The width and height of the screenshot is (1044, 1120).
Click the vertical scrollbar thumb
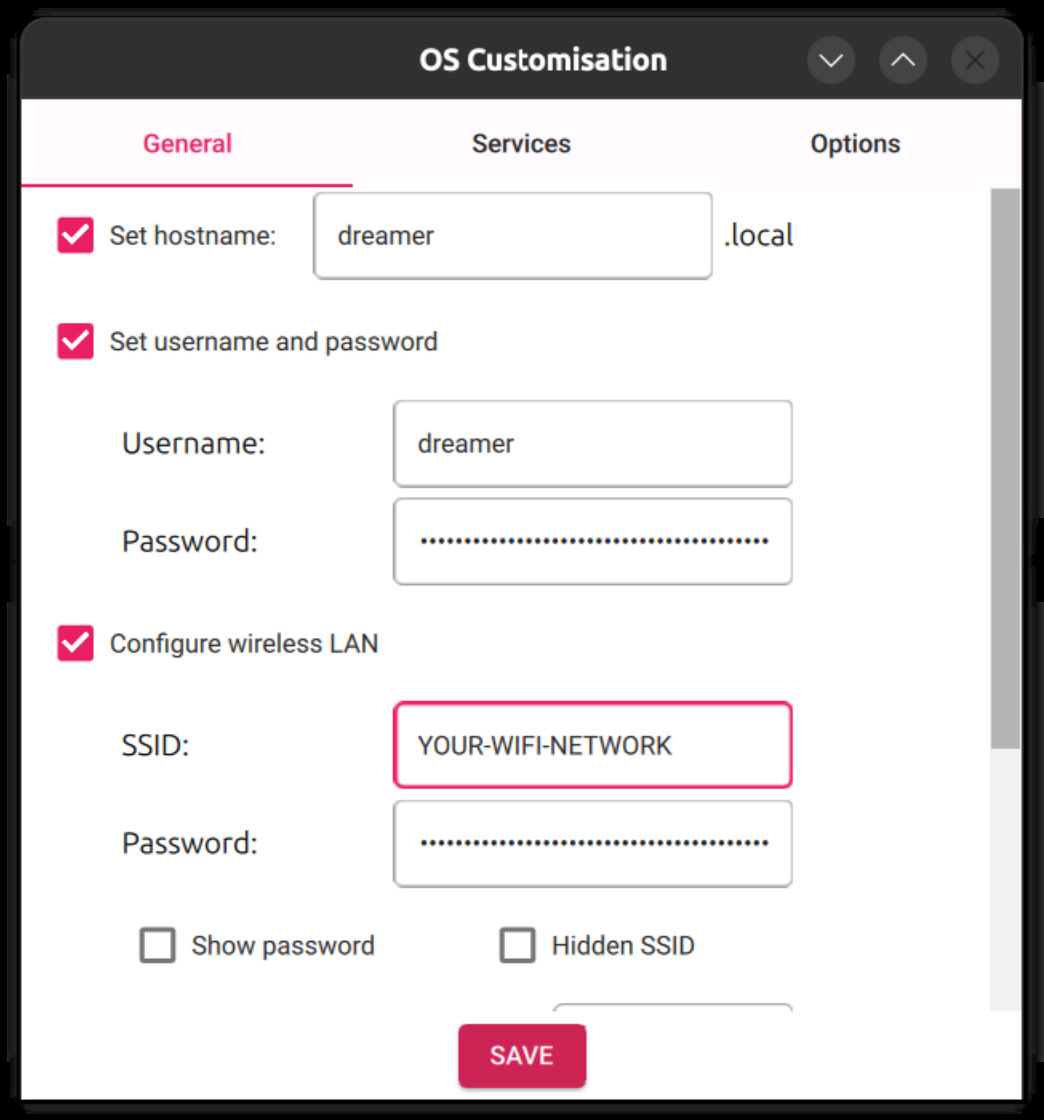point(1006,468)
